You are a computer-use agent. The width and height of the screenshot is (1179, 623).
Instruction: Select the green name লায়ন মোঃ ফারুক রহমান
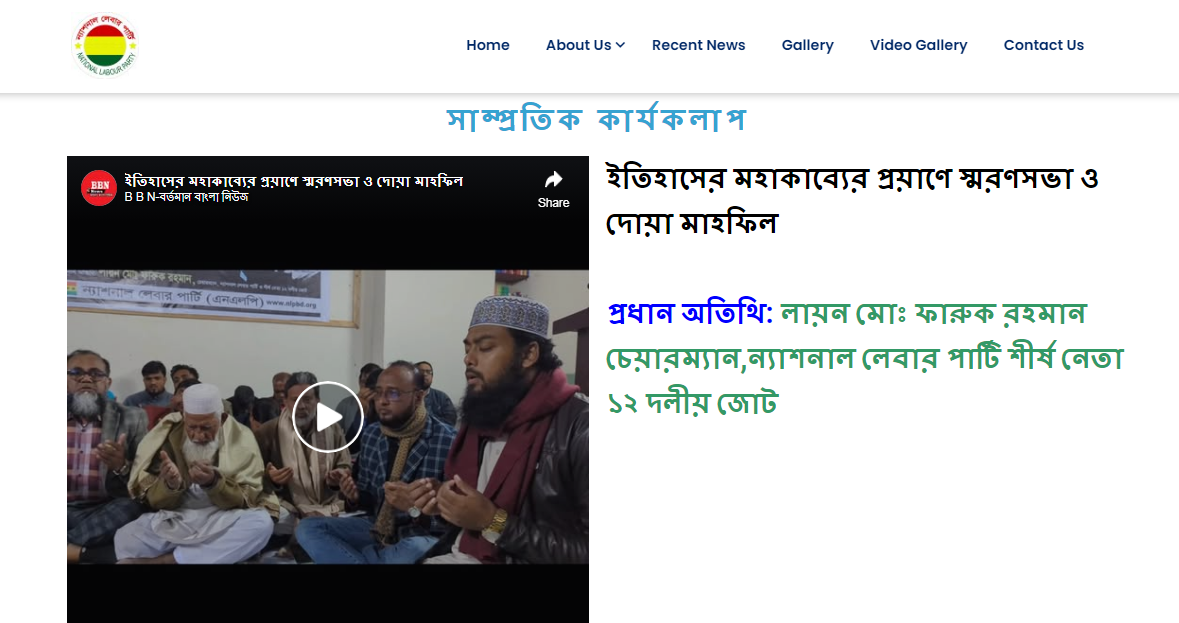click(934, 313)
